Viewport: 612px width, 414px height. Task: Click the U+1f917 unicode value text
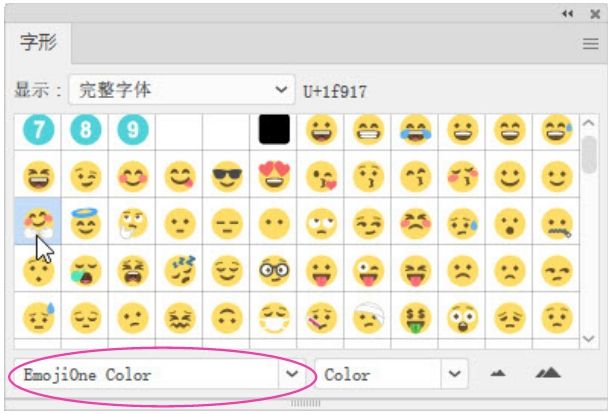pyautogui.click(x=335, y=92)
